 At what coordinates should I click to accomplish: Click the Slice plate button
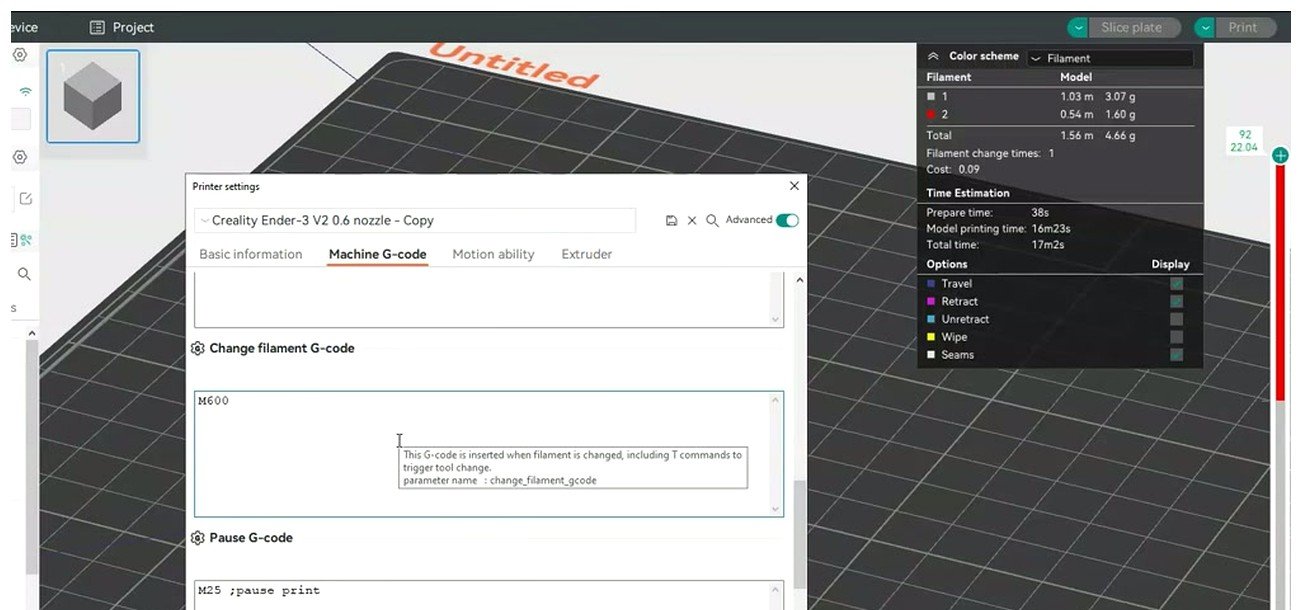tap(1134, 28)
